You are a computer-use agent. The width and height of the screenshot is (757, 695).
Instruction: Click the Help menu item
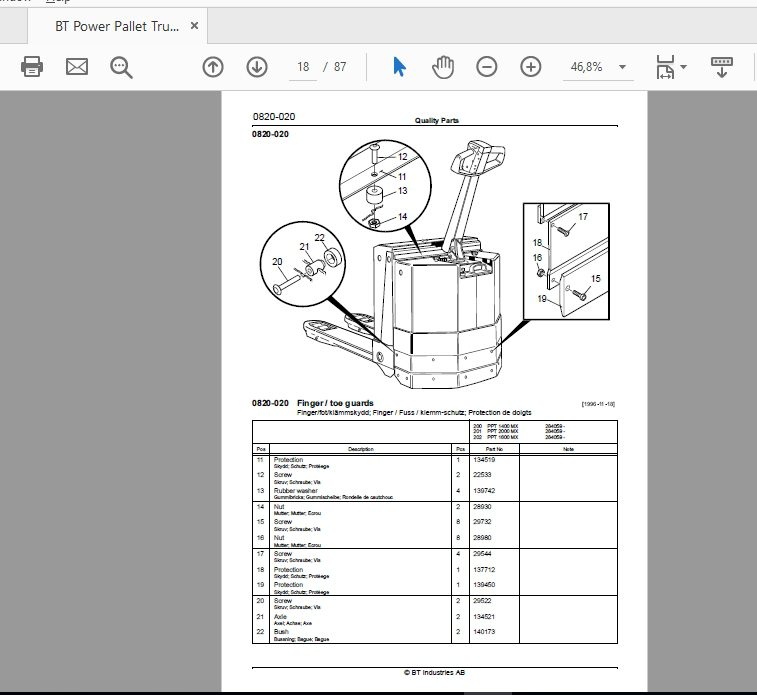click(x=58, y=1)
